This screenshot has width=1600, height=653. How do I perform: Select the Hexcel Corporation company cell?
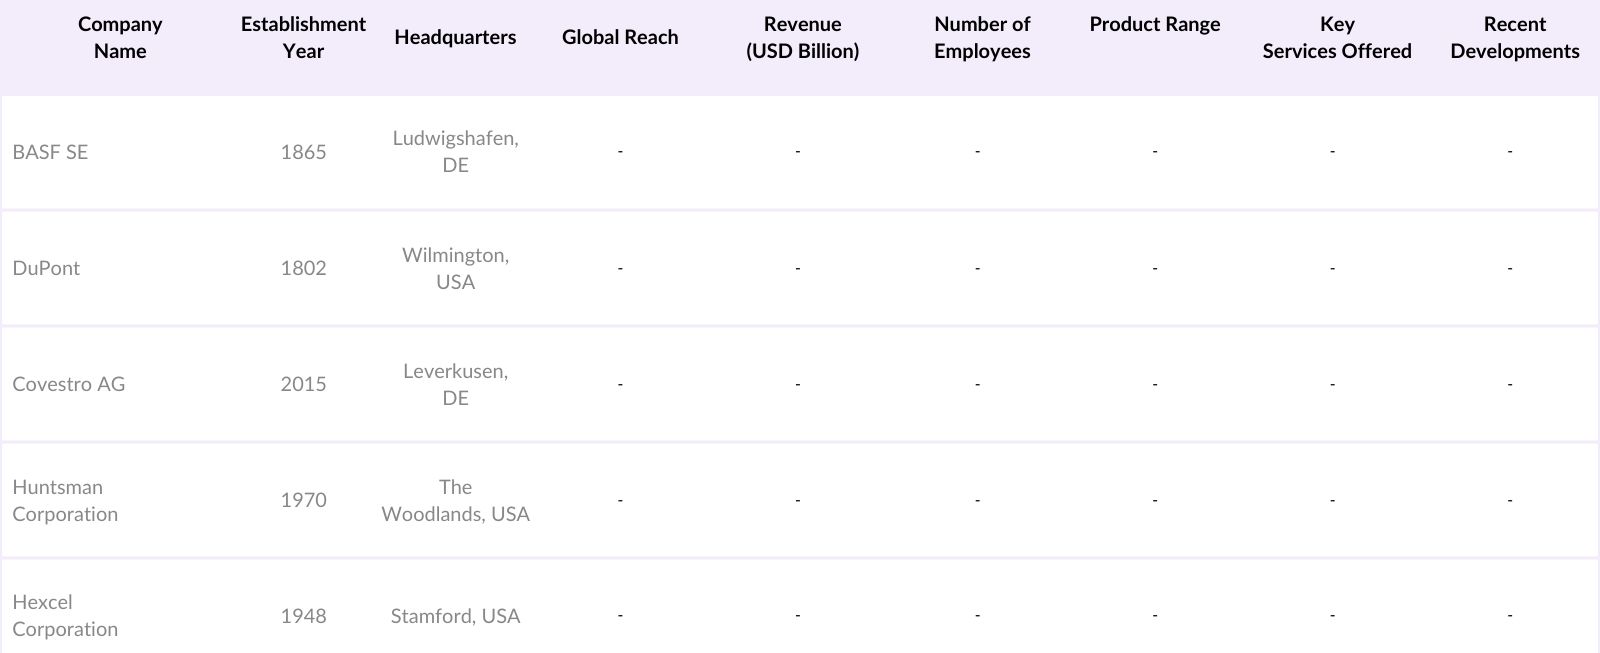click(65, 615)
